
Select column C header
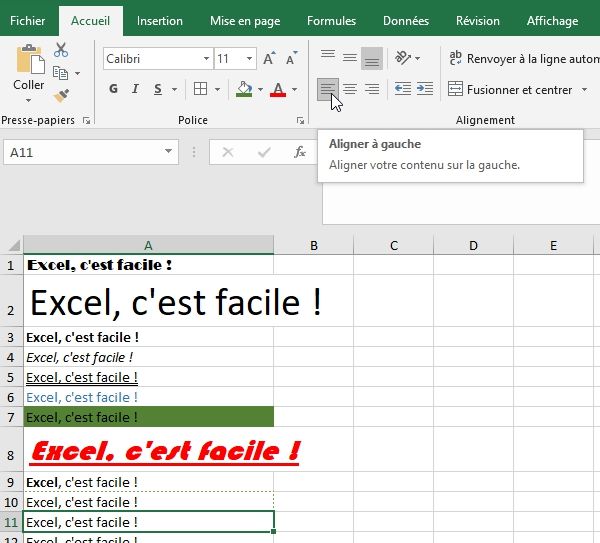(x=394, y=245)
